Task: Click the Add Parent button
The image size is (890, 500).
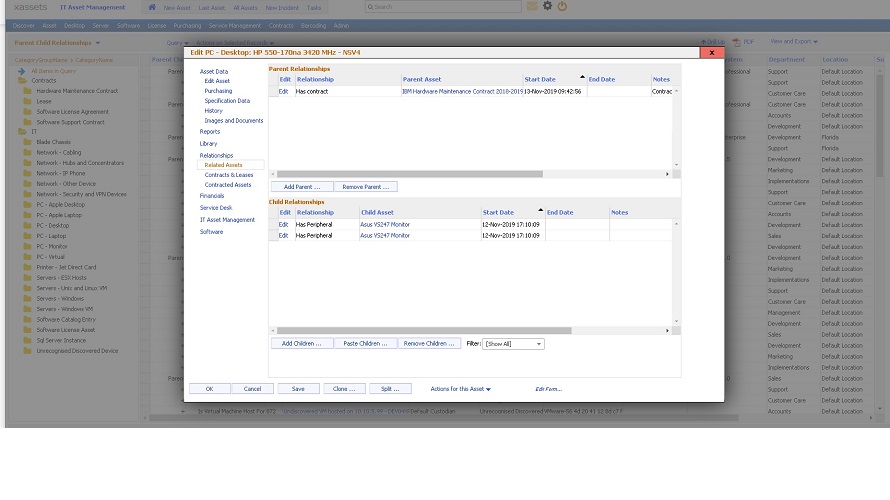Action: point(301,187)
